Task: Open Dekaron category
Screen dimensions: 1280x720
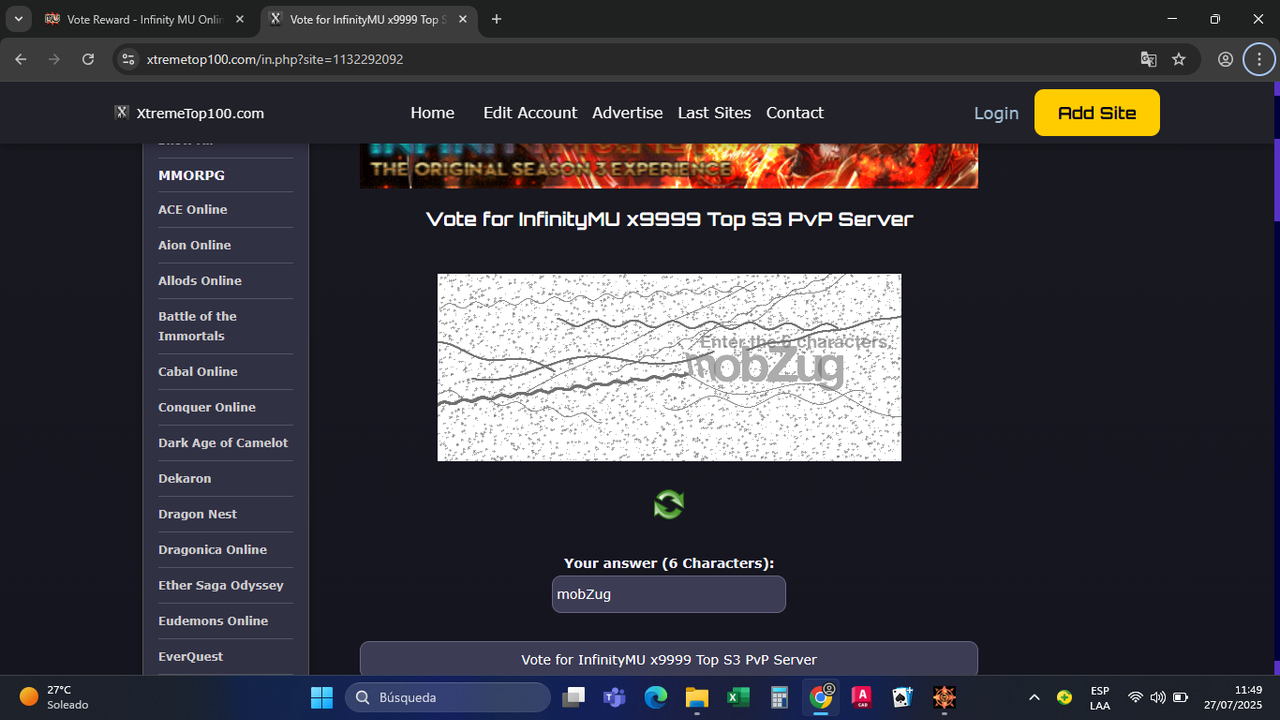Action: tap(185, 479)
